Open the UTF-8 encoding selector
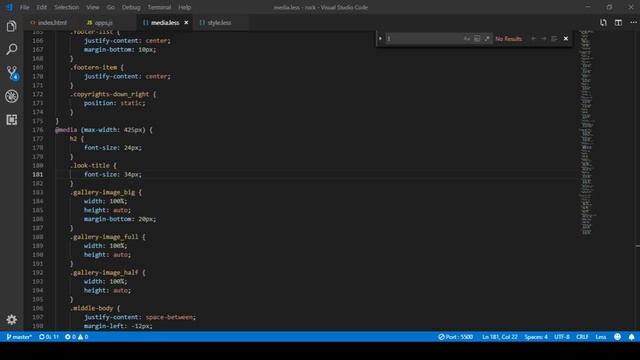Viewport: 640px width, 360px height. [562, 337]
